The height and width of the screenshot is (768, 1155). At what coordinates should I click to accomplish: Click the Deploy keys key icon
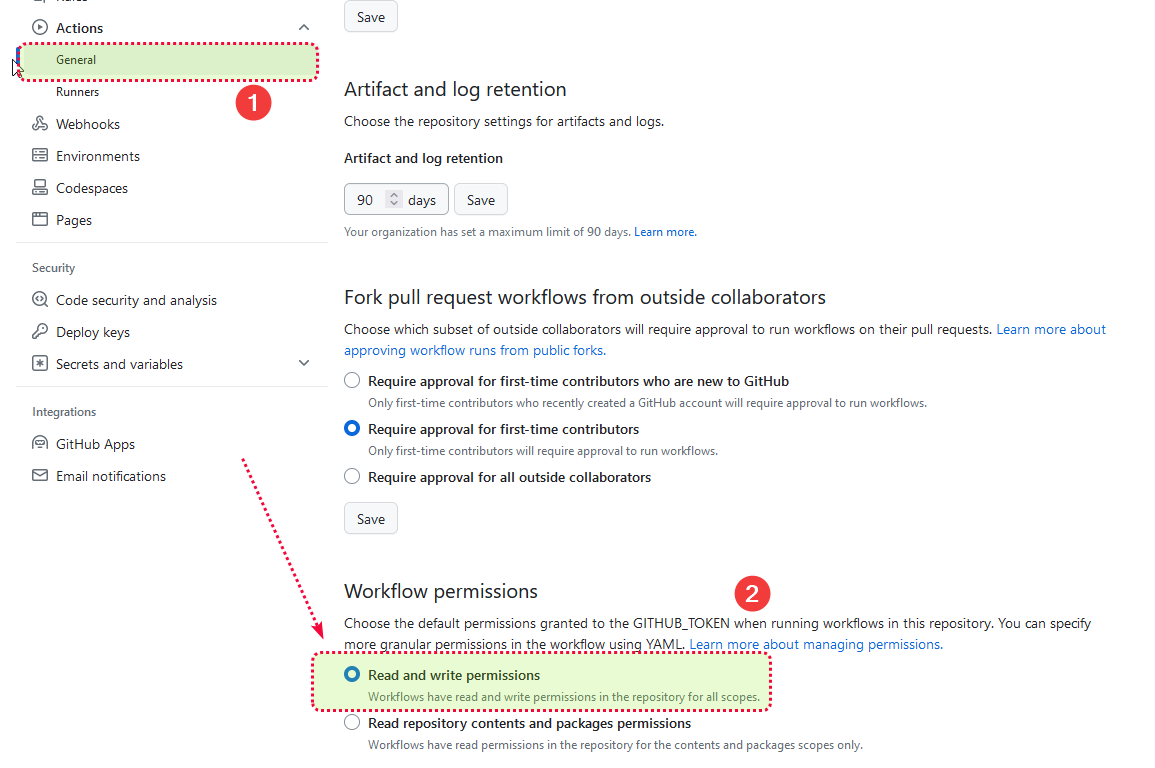click(40, 332)
